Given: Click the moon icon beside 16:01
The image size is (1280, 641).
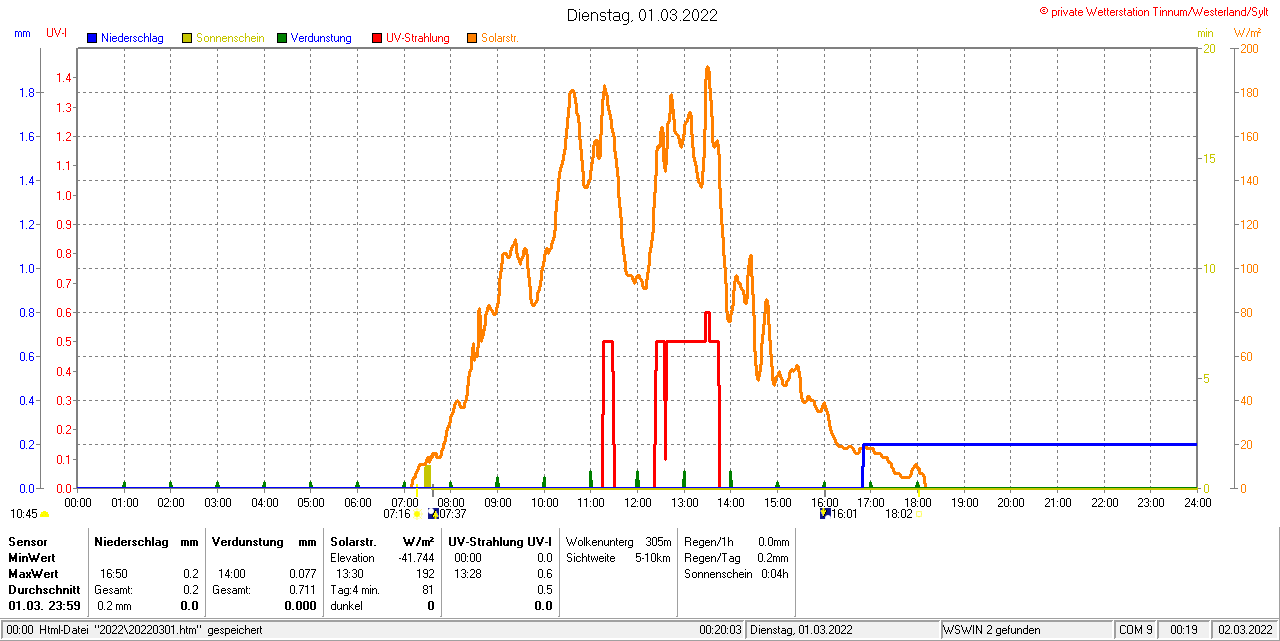Looking at the screenshot, I should 825,514.
